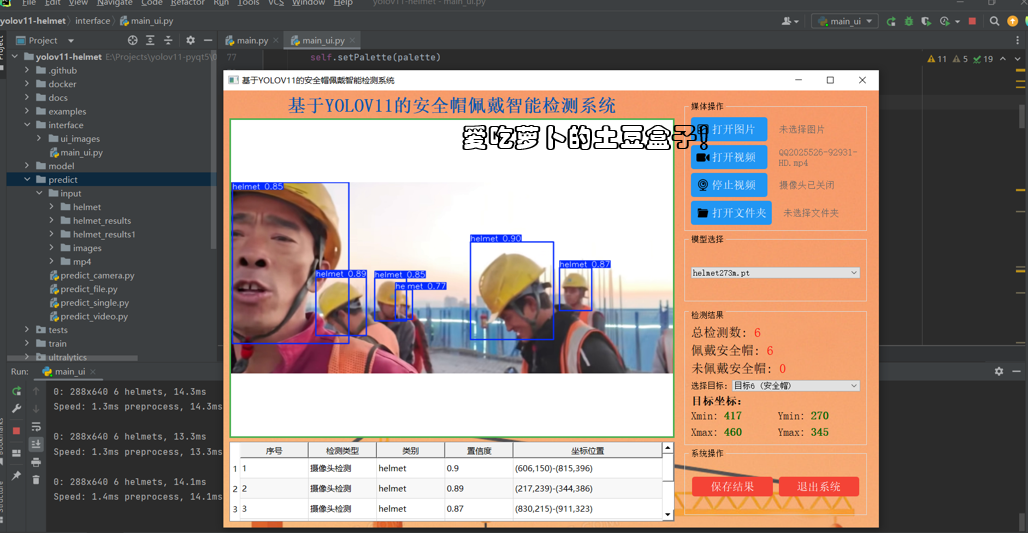This screenshot has height=534, width=1031.
Task: Pin the Run tab with pin icon
Action: 16,475
